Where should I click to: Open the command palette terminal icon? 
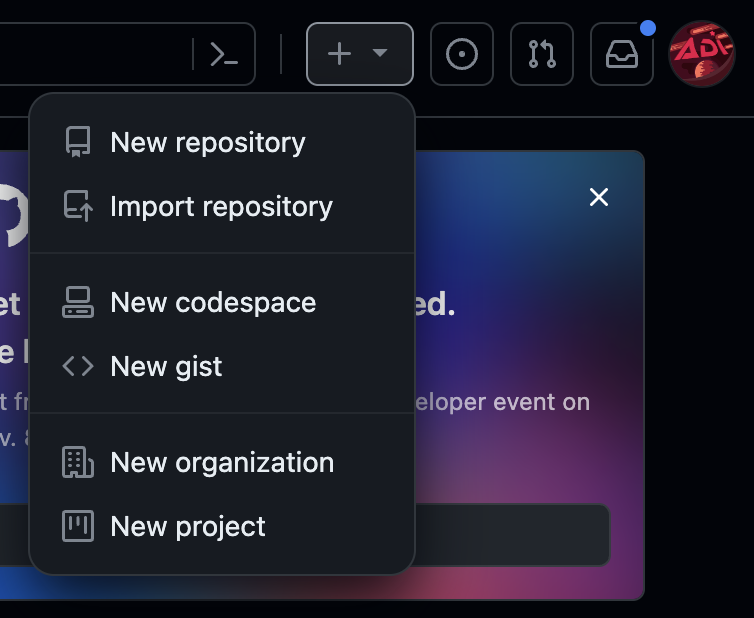point(224,54)
